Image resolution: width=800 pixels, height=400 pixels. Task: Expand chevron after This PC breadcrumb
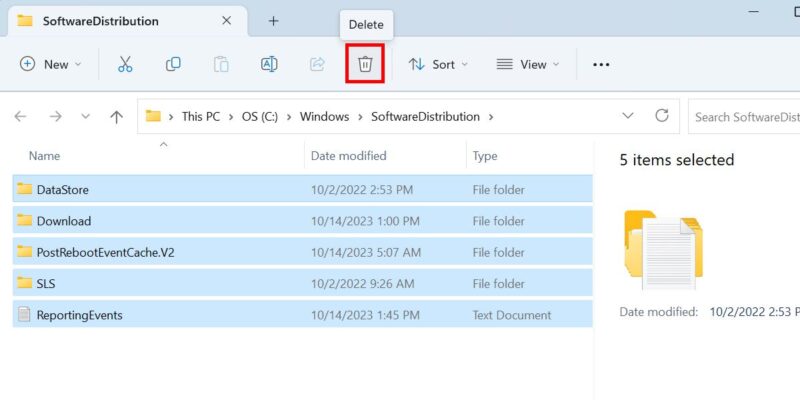point(231,117)
